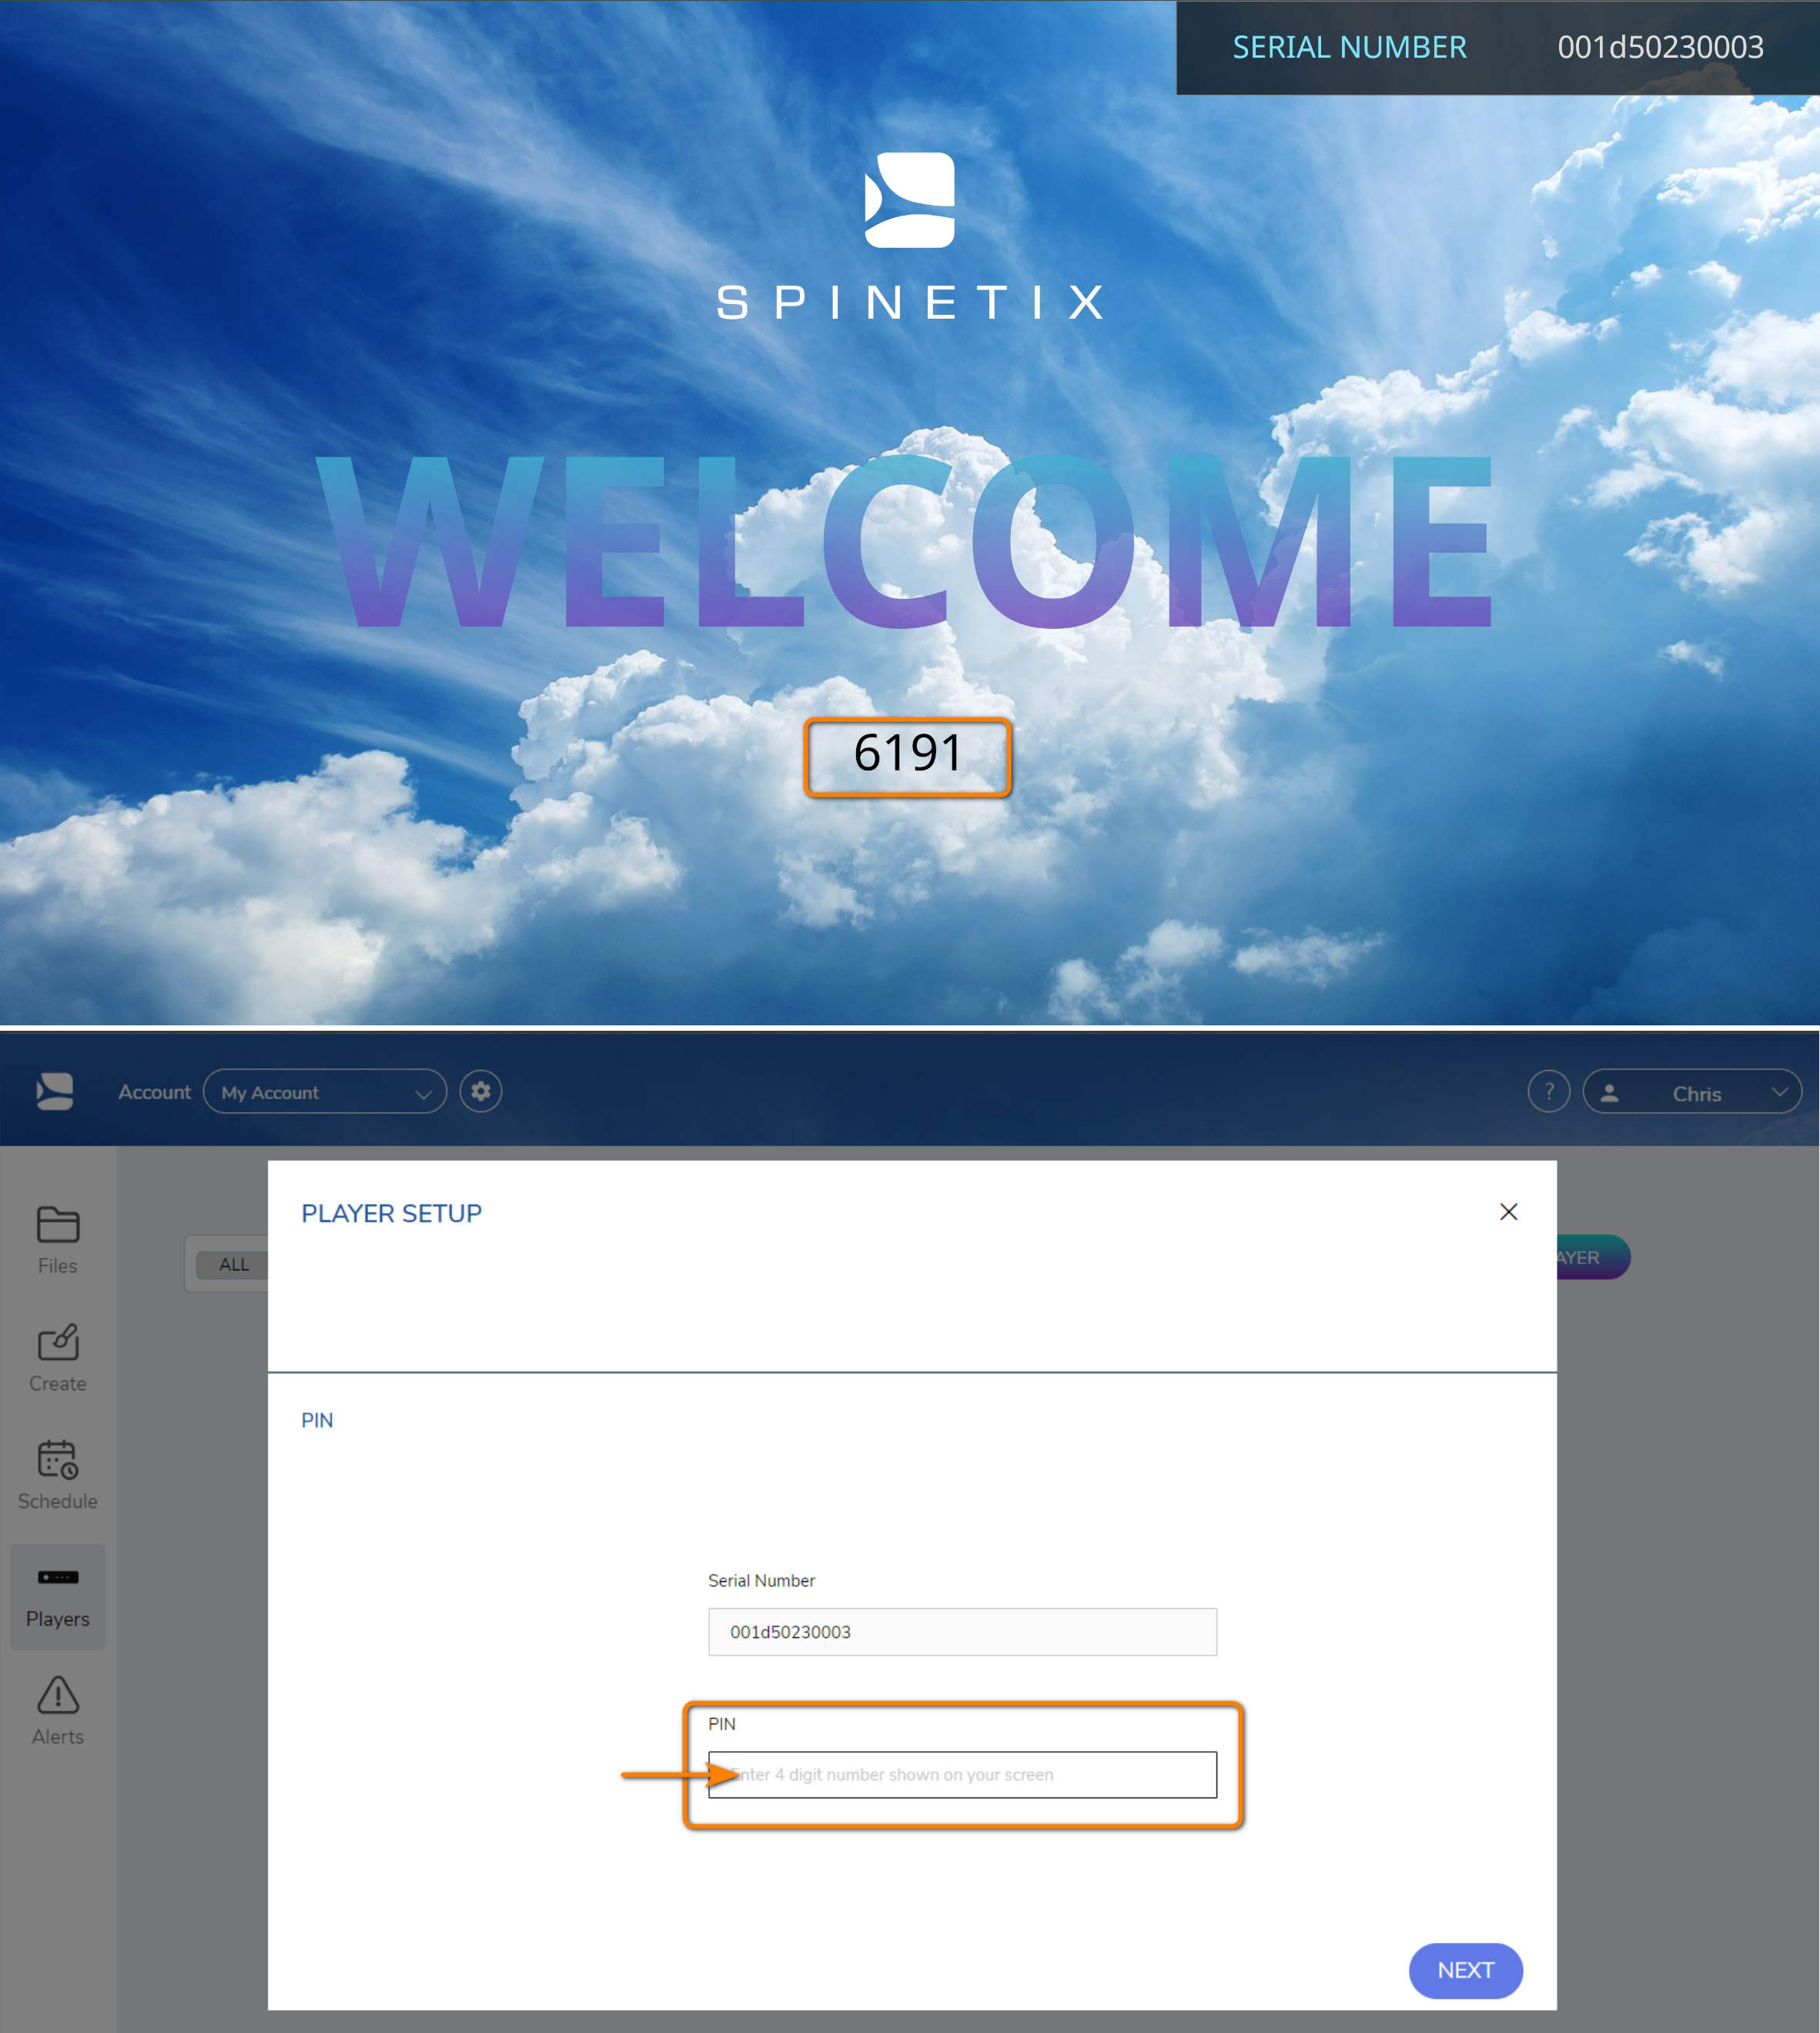Open the help question mark icon
The width and height of the screenshot is (1820, 2033).
point(1549,1091)
